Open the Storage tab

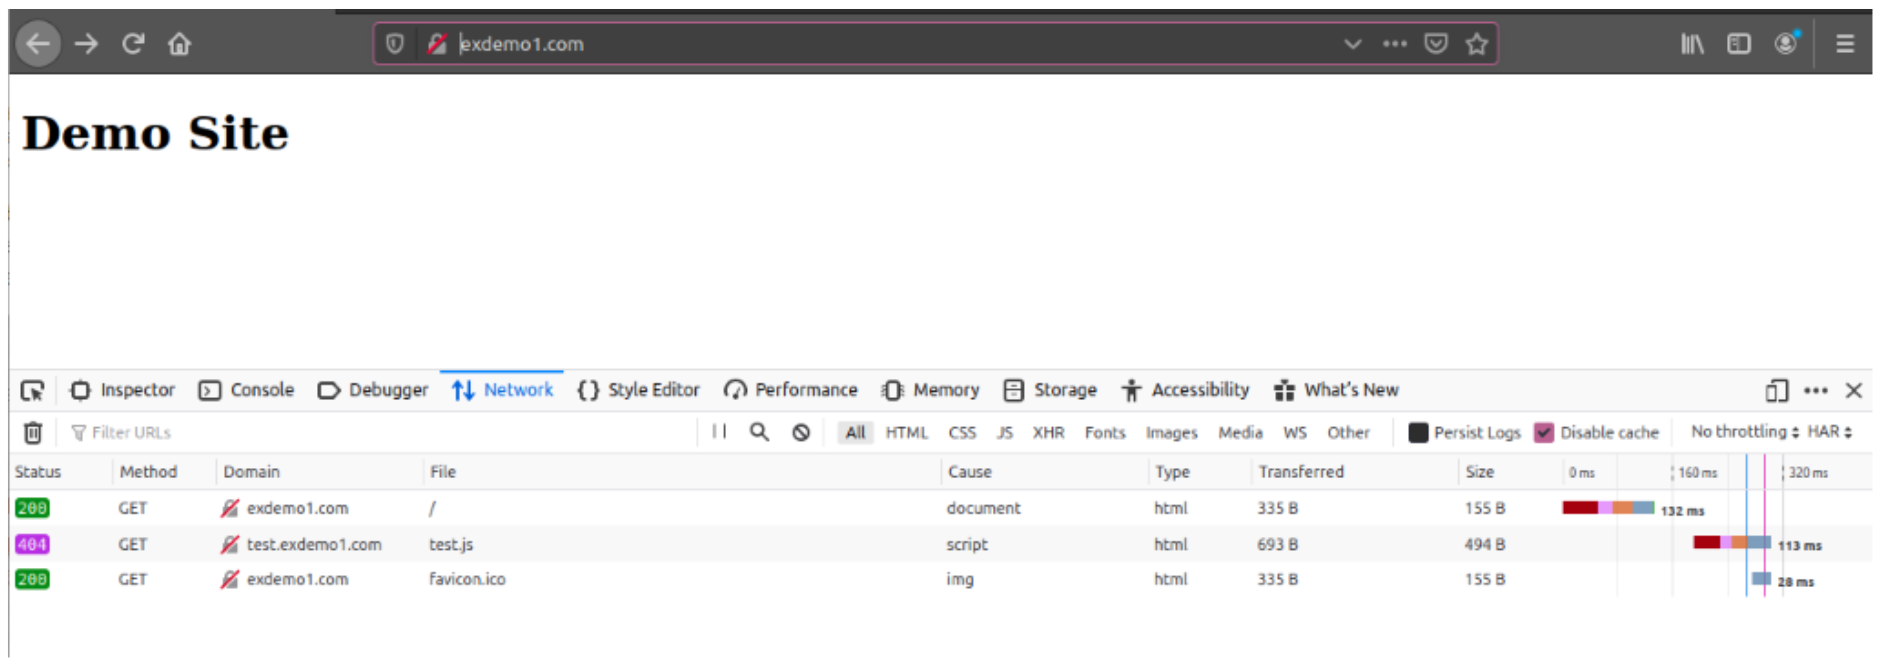coord(1050,390)
